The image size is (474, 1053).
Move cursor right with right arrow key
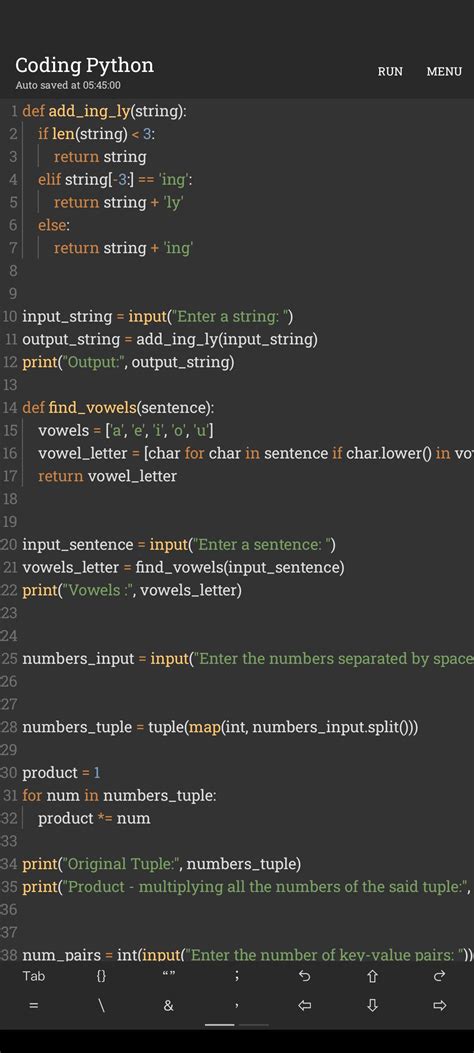pos(440,1005)
